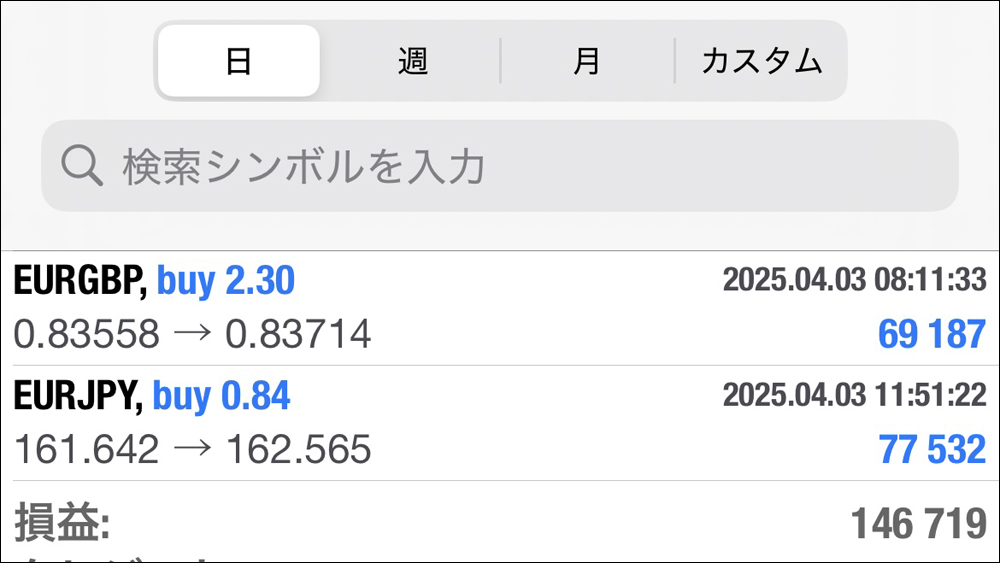Select the EURGBP close price 0.83714
The image size is (1000, 563).
tap(298, 334)
